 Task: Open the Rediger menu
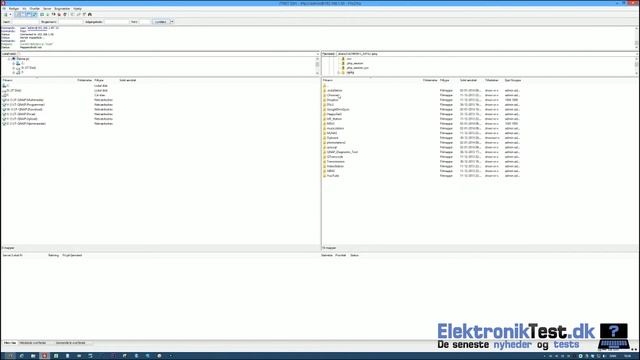(x=14, y=9)
